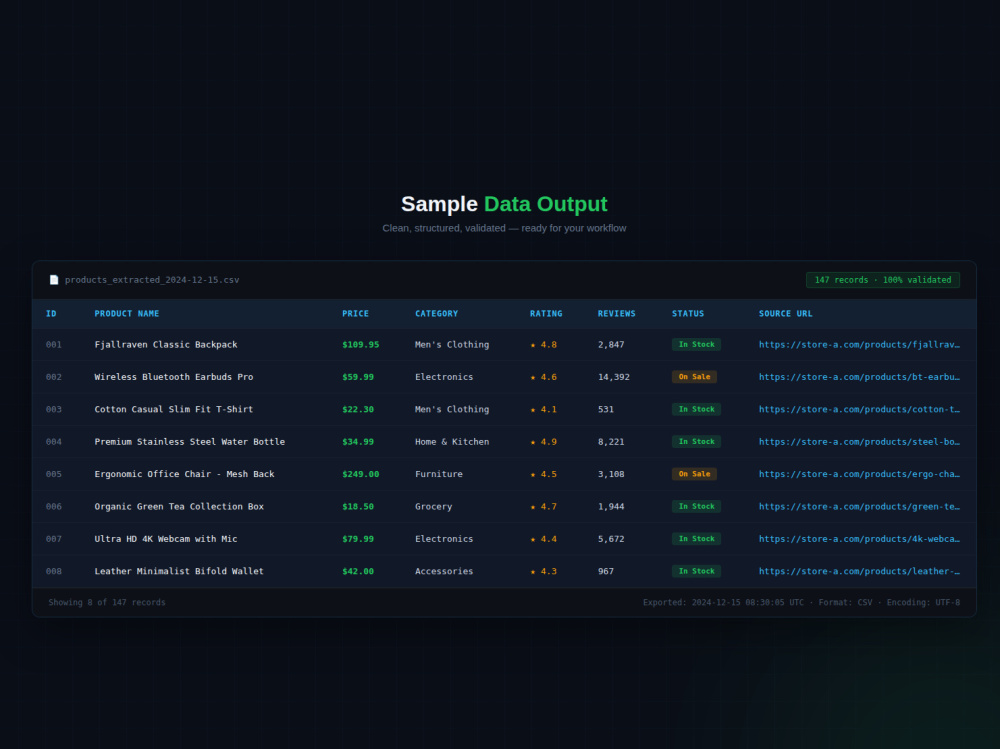Click the 8,221 reviews cell
Viewport: 1000px width, 749px height.
611,441
